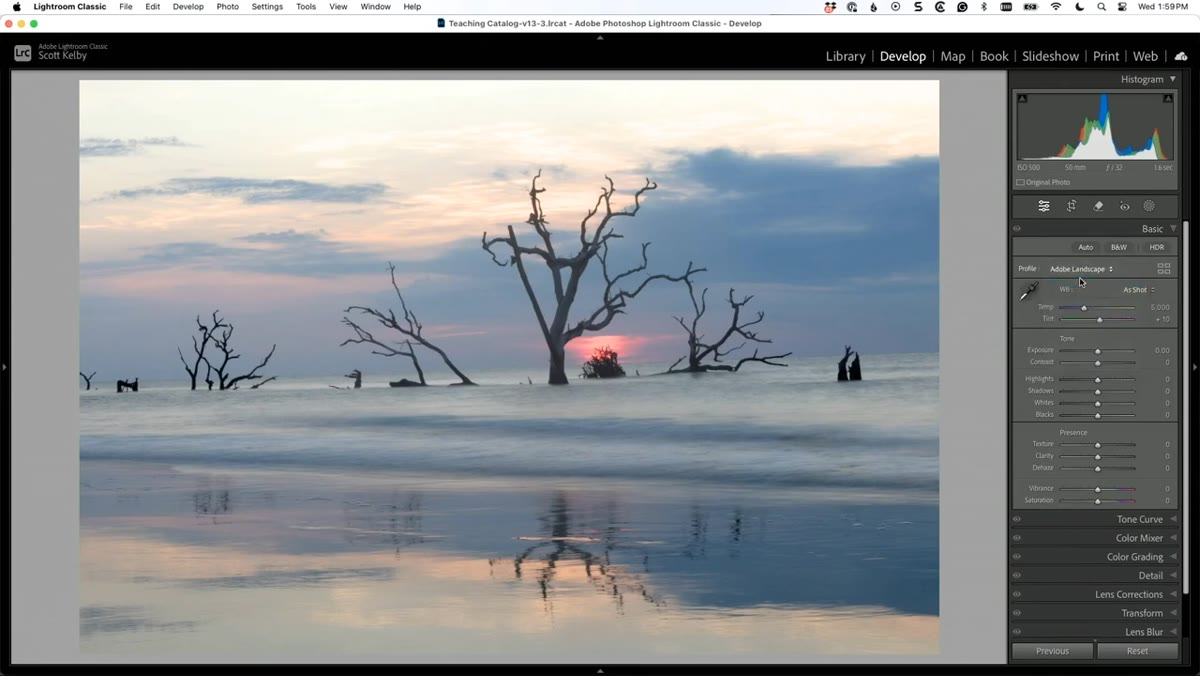Screen dimensions: 1200x676
Task: Enable the Original Photo checkbox
Action: [1020, 182]
